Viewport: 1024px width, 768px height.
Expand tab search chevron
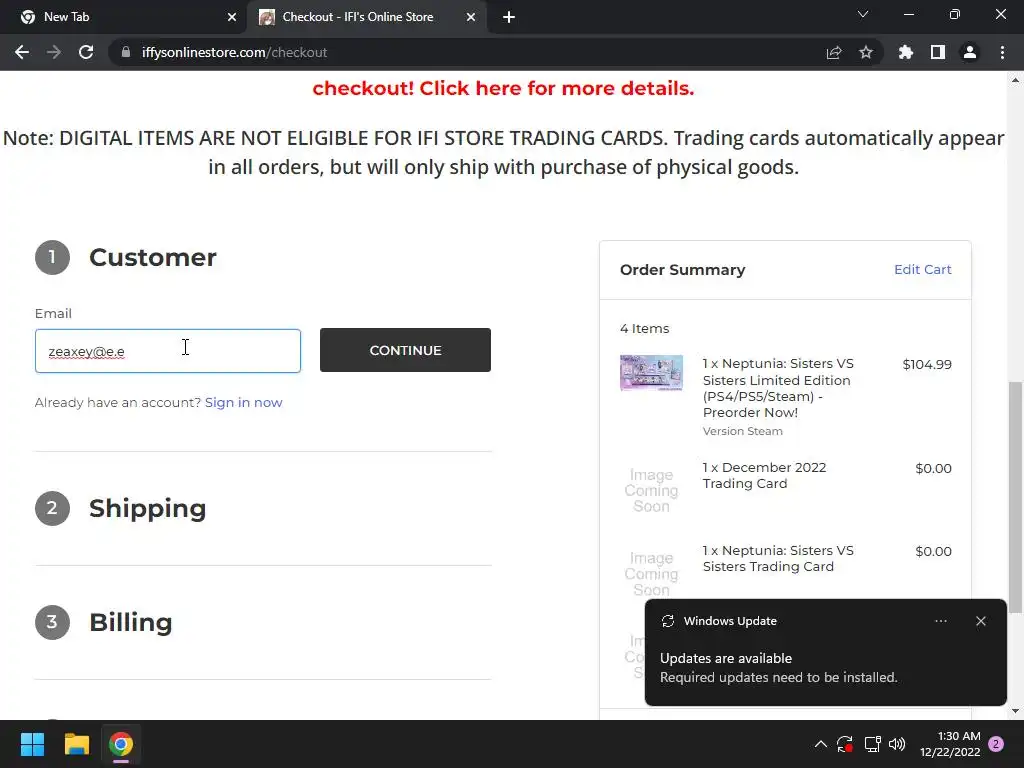(863, 14)
